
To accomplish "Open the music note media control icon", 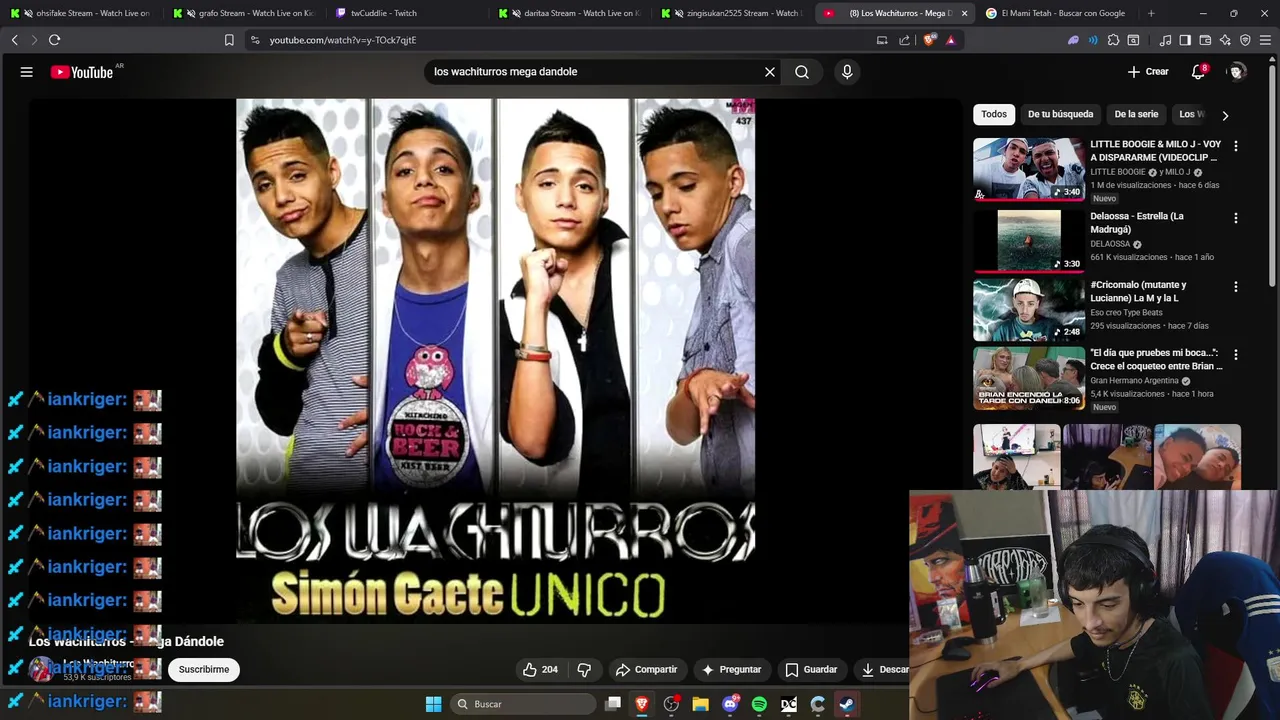I will [1165, 40].
